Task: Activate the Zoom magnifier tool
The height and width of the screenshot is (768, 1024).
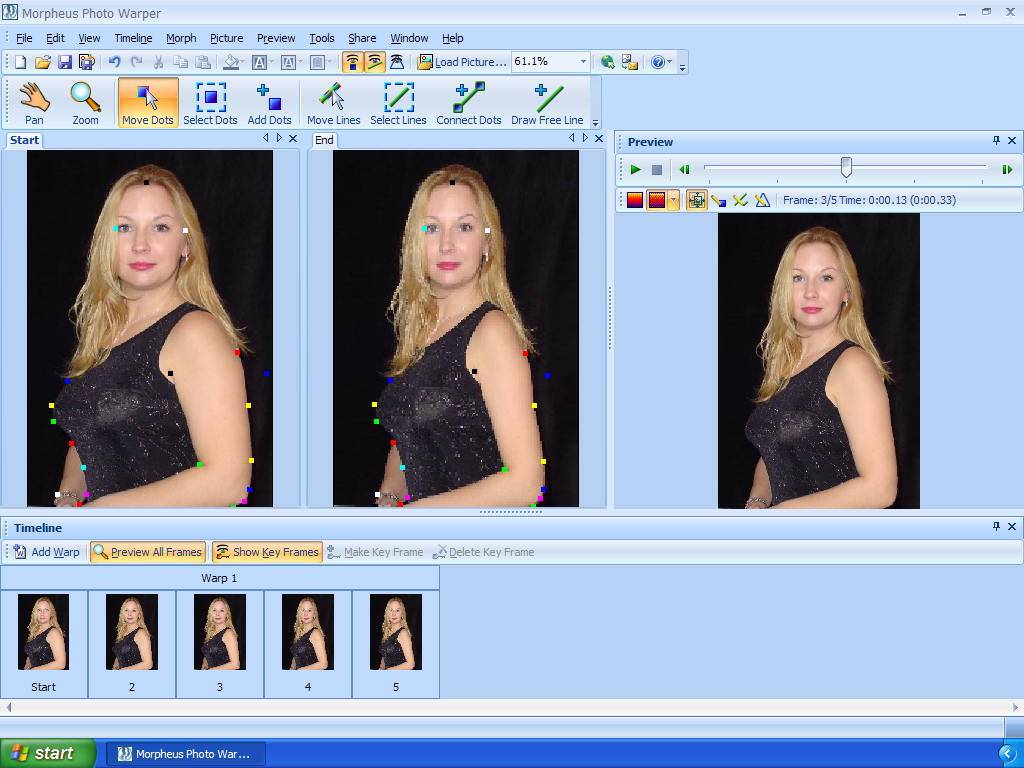Action: (85, 103)
